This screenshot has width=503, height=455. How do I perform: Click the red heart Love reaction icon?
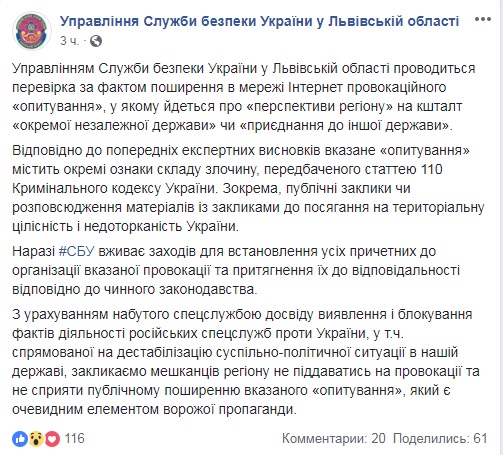click(x=52, y=439)
